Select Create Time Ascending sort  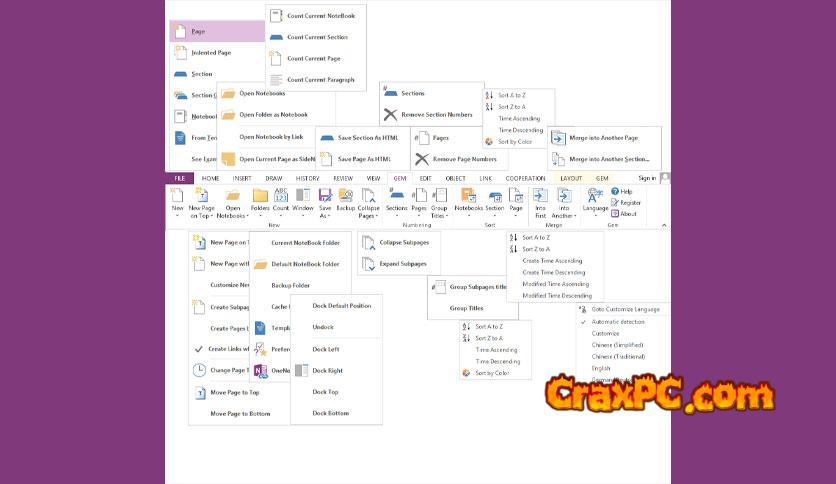(554, 261)
